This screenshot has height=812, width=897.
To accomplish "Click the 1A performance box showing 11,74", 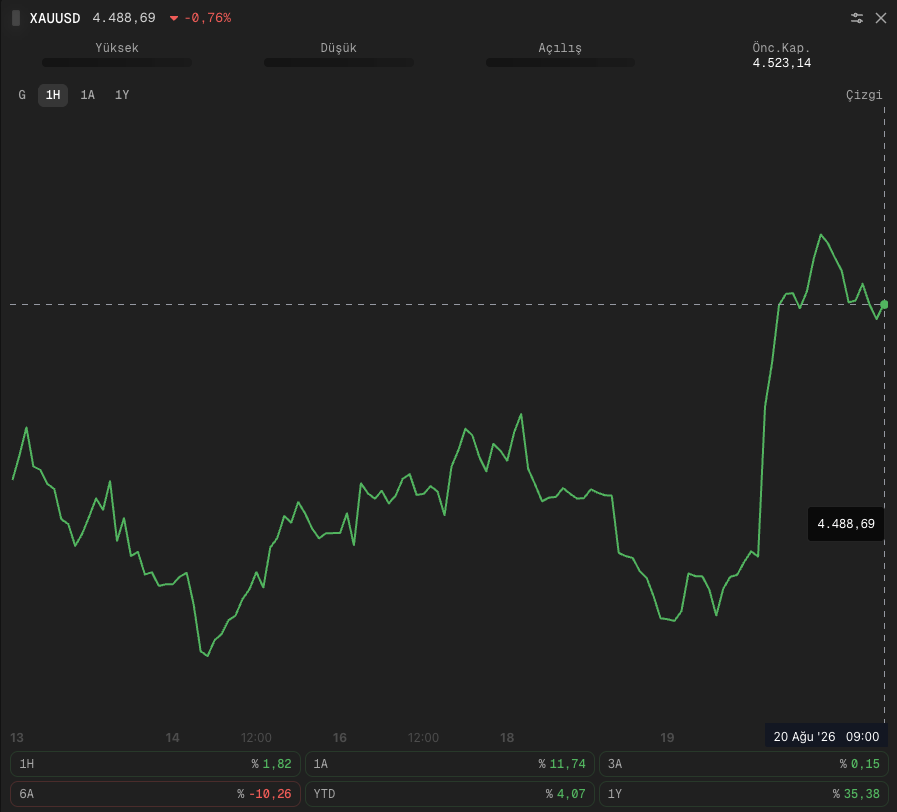I will [x=450, y=764].
